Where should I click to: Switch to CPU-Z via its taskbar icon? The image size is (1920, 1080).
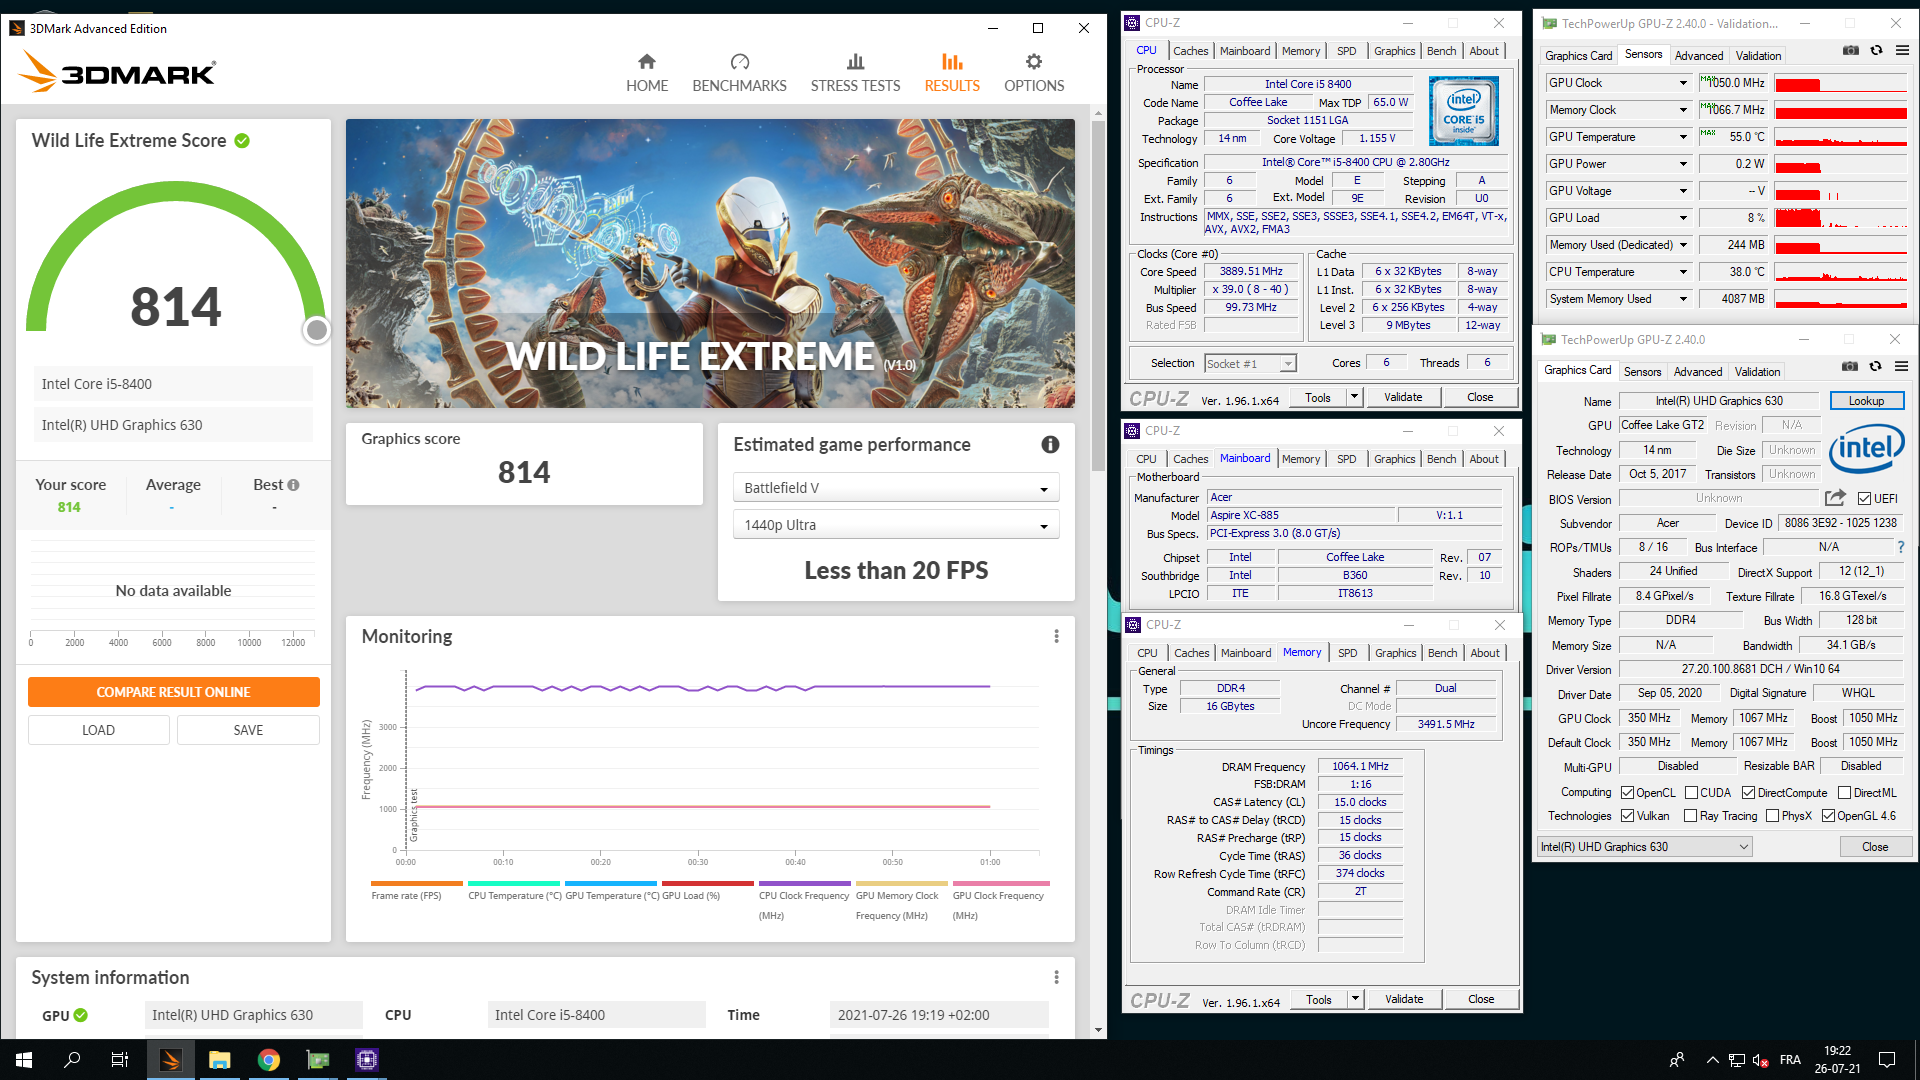tap(367, 1060)
